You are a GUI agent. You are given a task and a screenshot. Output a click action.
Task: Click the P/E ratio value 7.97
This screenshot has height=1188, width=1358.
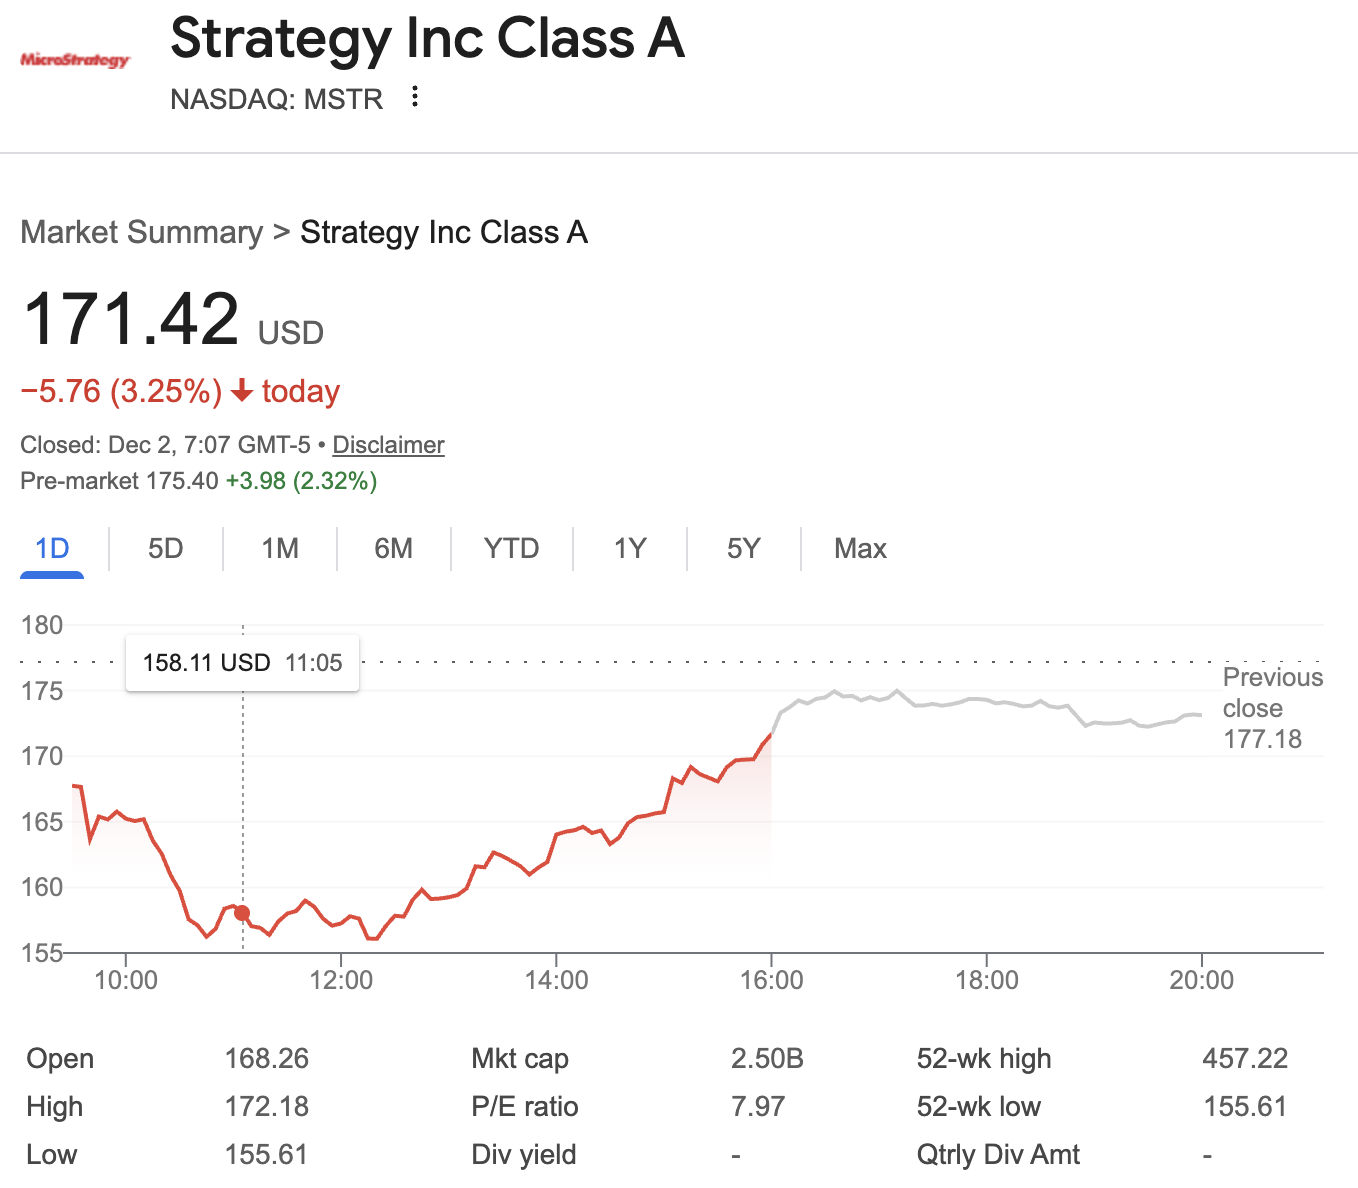tap(758, 1106)
